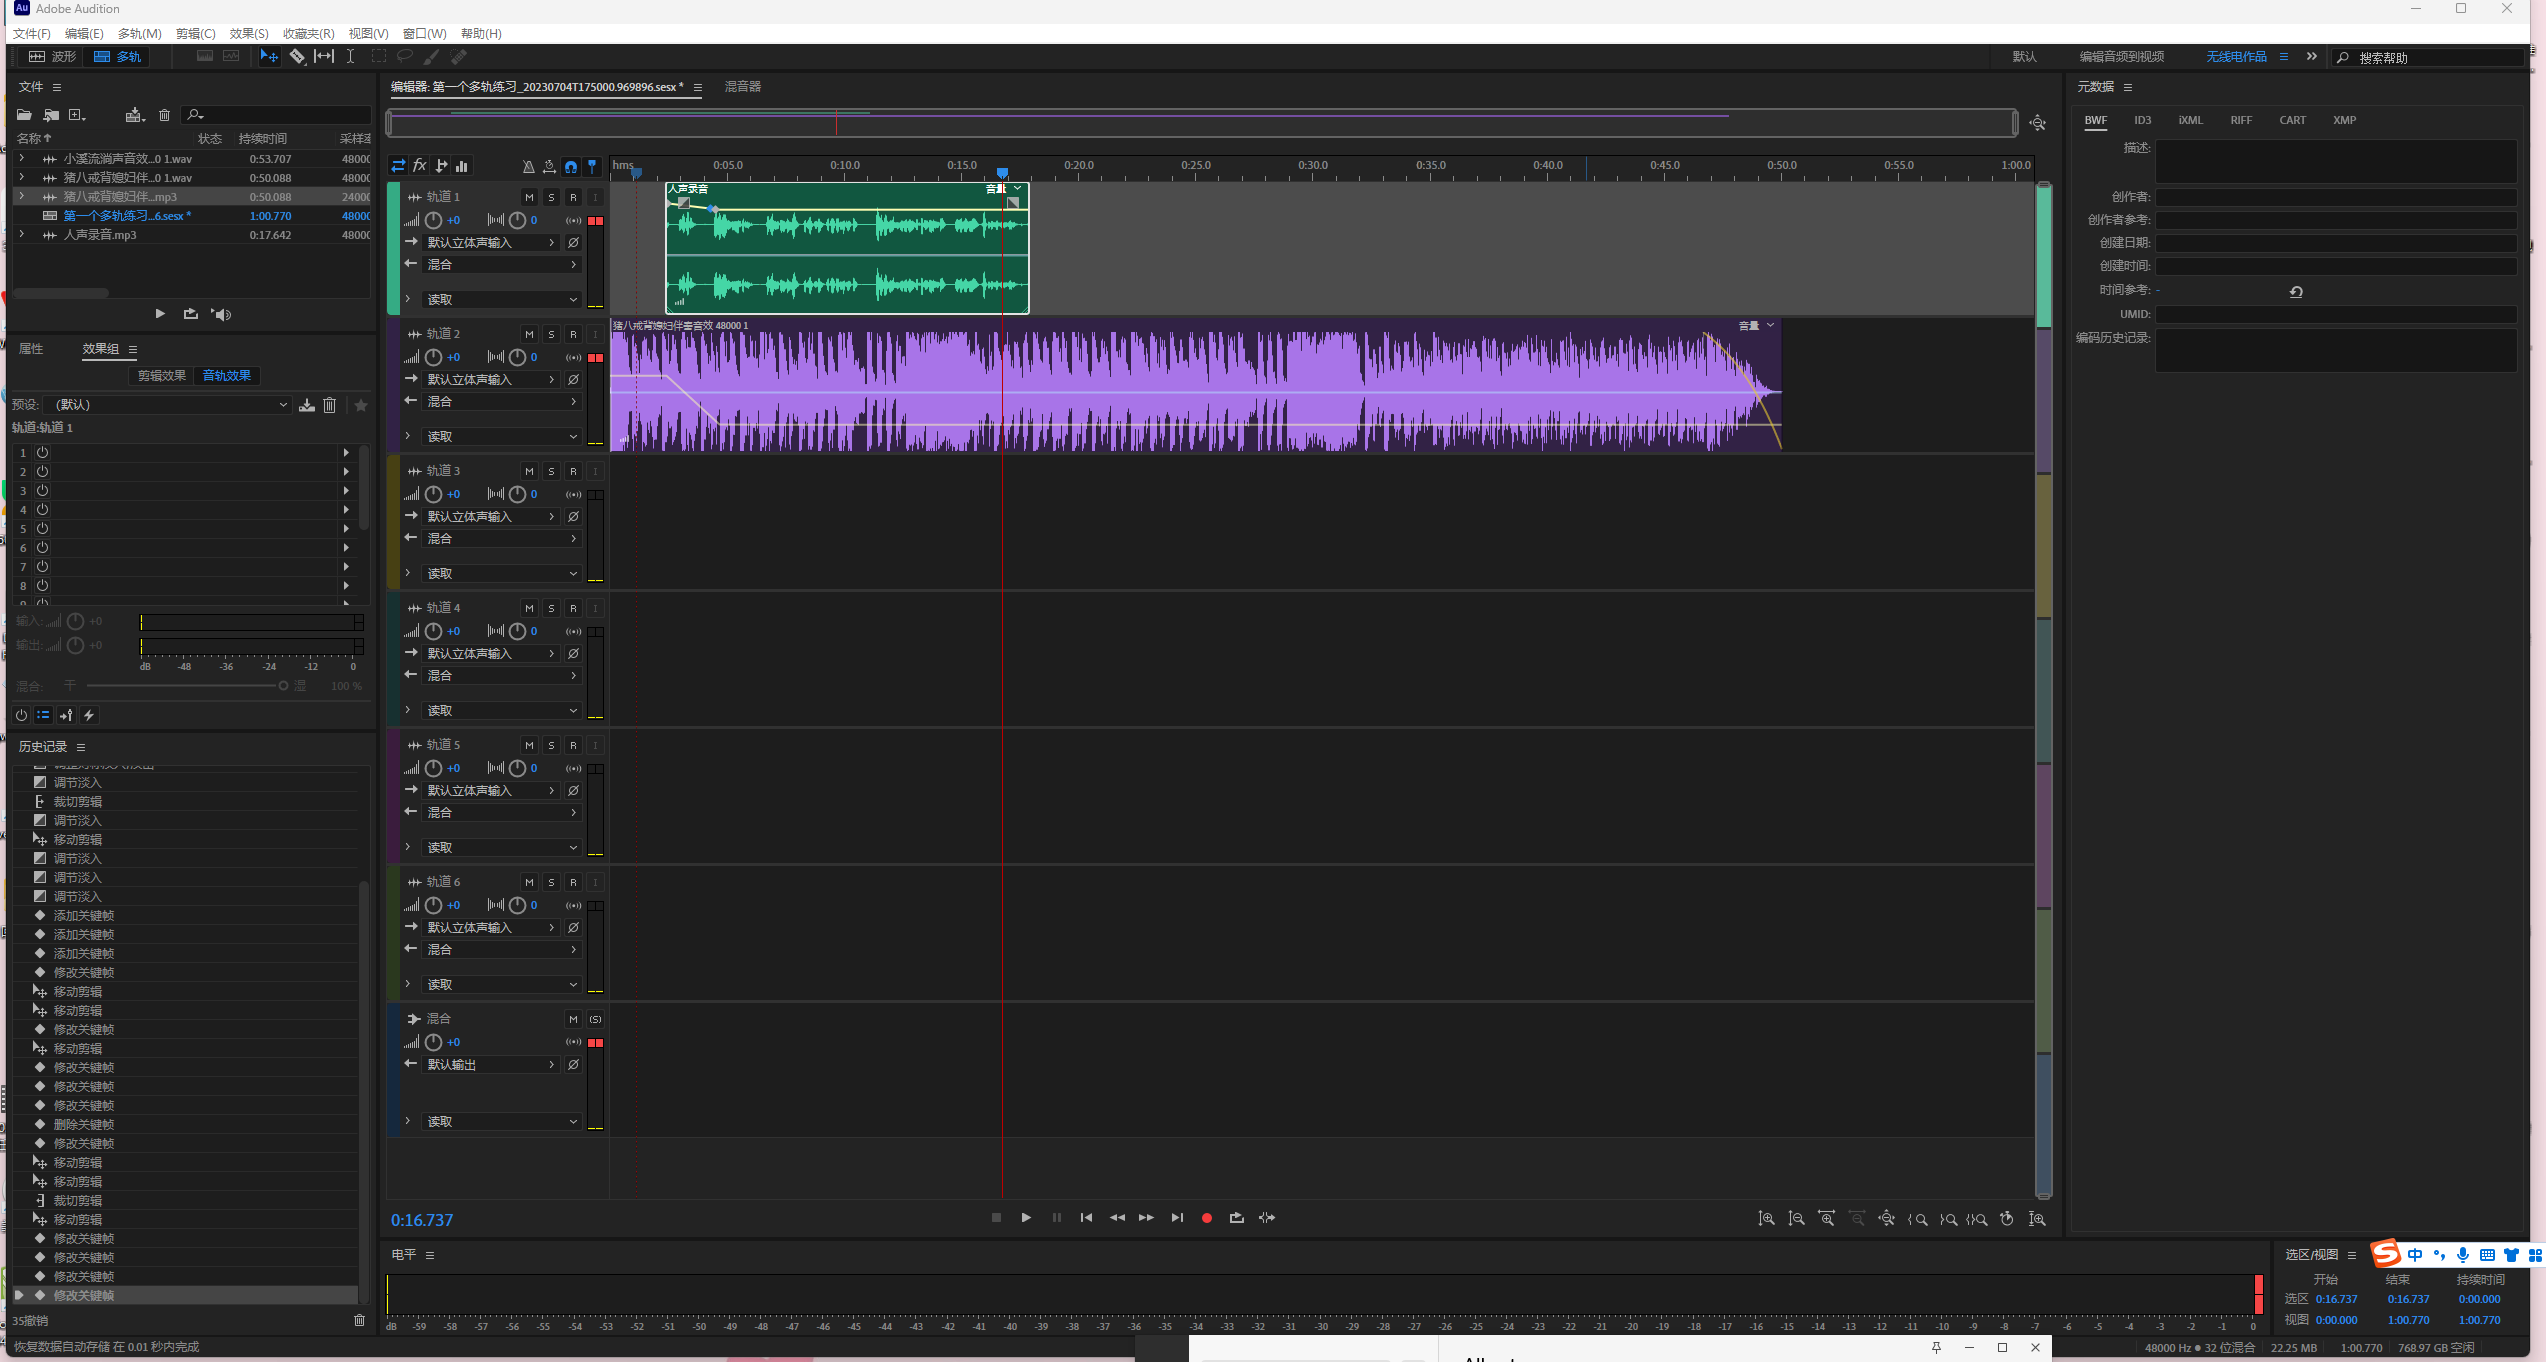The height and width of the screenshot is (1362, 2546).
Task: Toggle snapping magnet icon
Action: point(571,166)
